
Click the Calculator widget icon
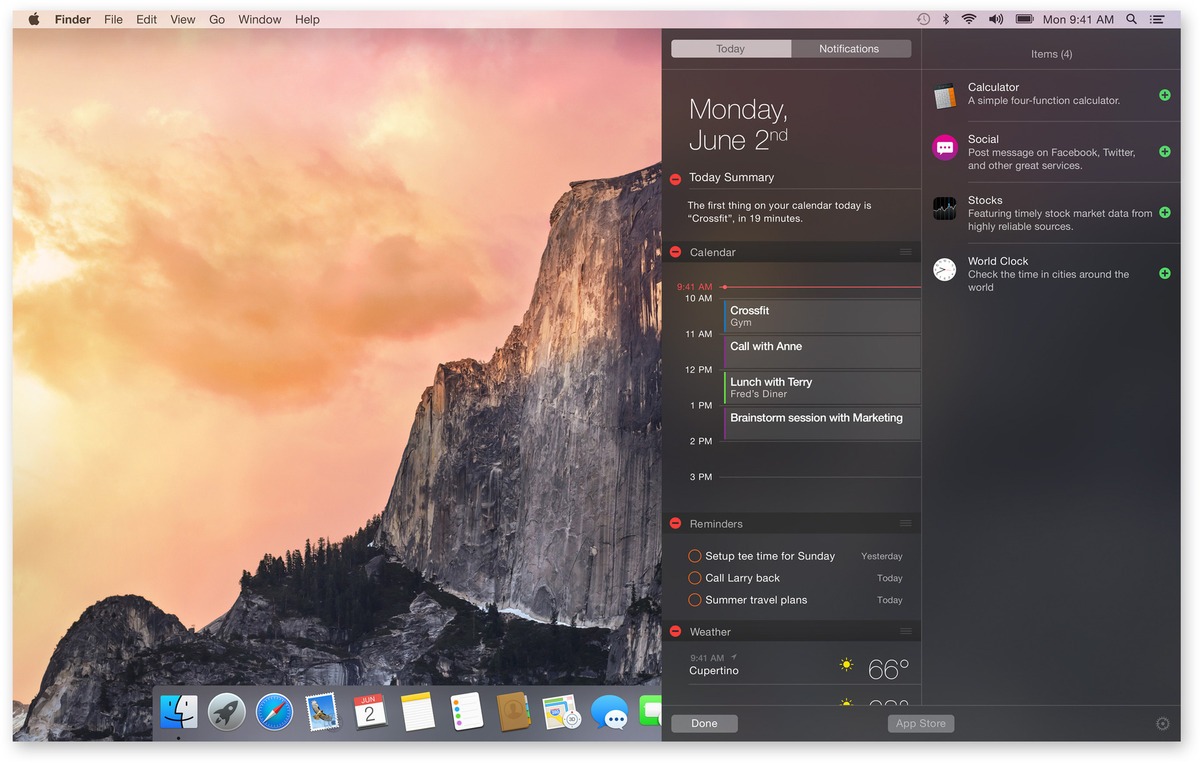(944, 94)
